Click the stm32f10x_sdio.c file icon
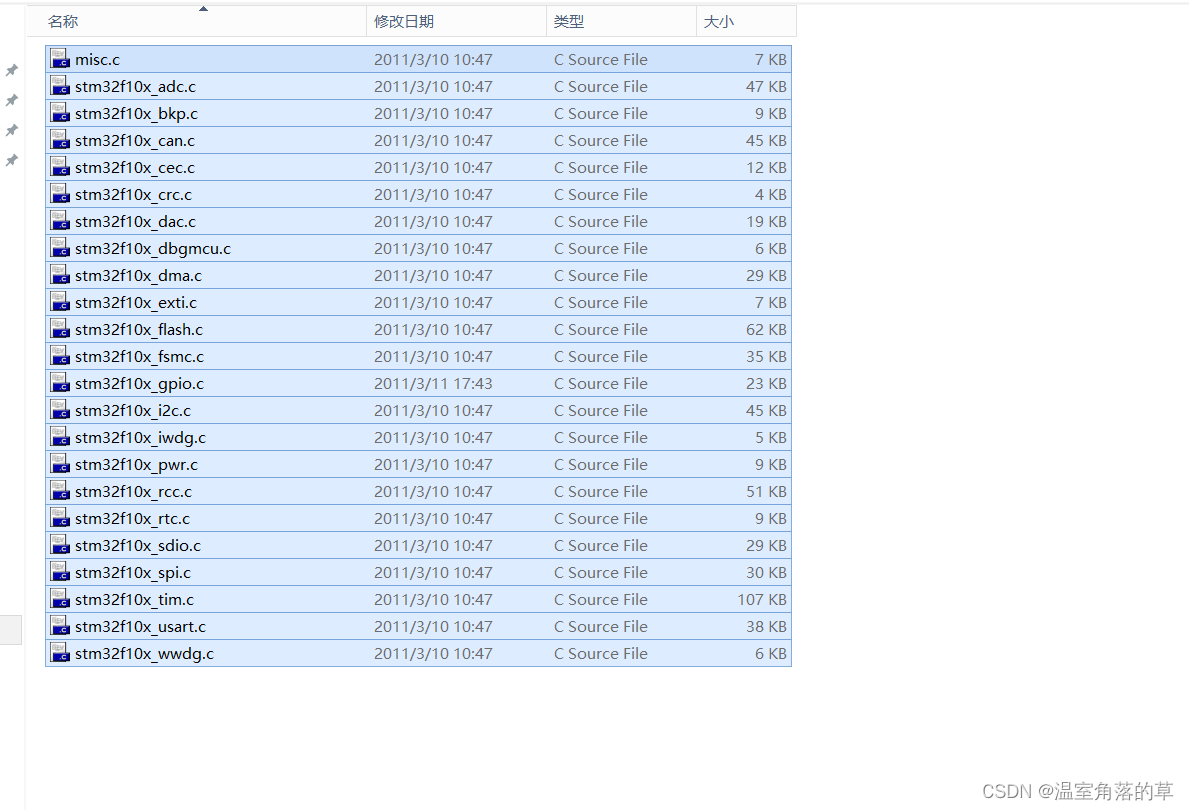Image resolution: width=1189 pixels, height=810 pixels. click(x=60, y=545)
